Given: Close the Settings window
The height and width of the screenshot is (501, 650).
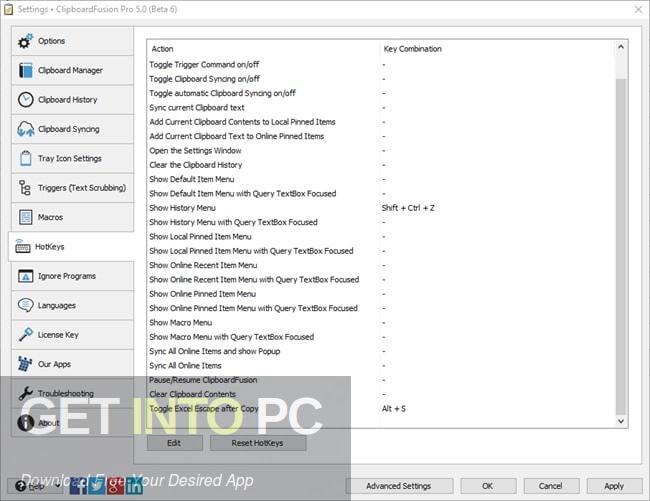Looking at the screenshot, I should (x=638, y=9).
